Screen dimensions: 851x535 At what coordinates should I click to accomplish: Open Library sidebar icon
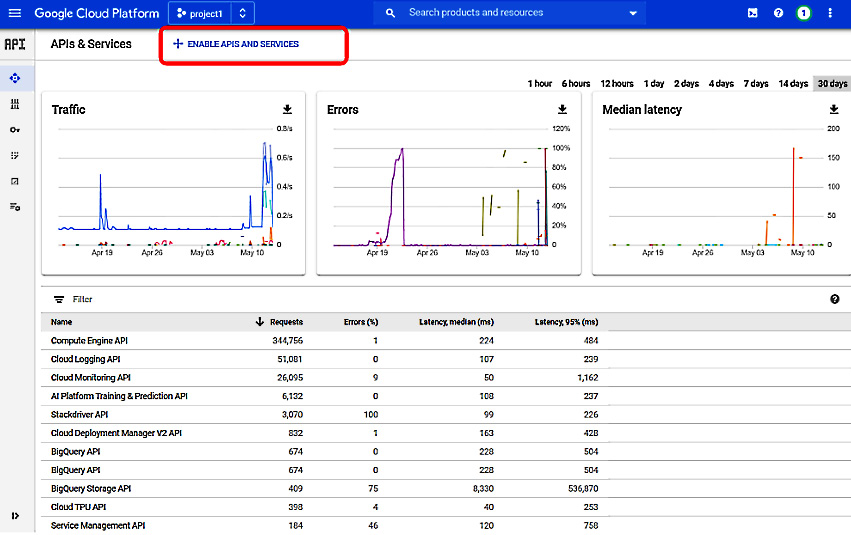click(x=15, y=104)
